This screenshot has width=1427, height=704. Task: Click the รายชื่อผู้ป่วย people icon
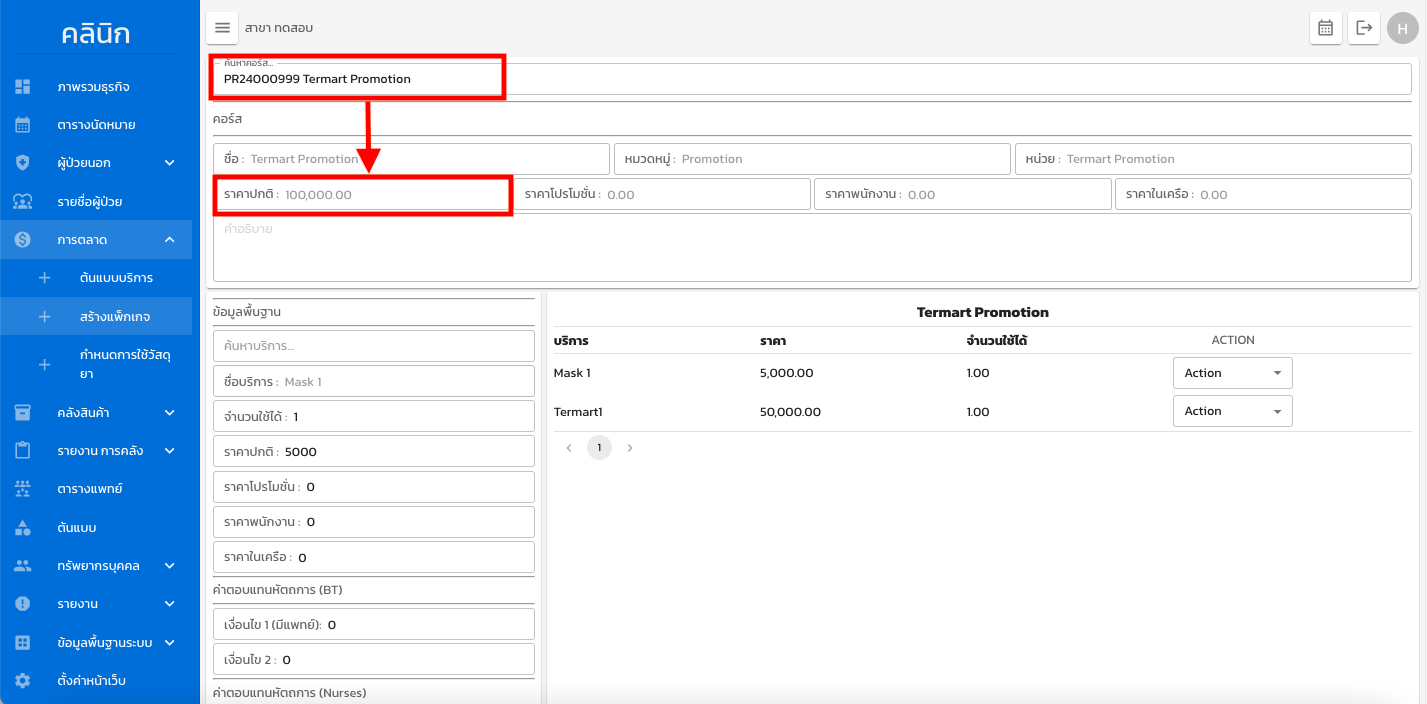[23, 202]
